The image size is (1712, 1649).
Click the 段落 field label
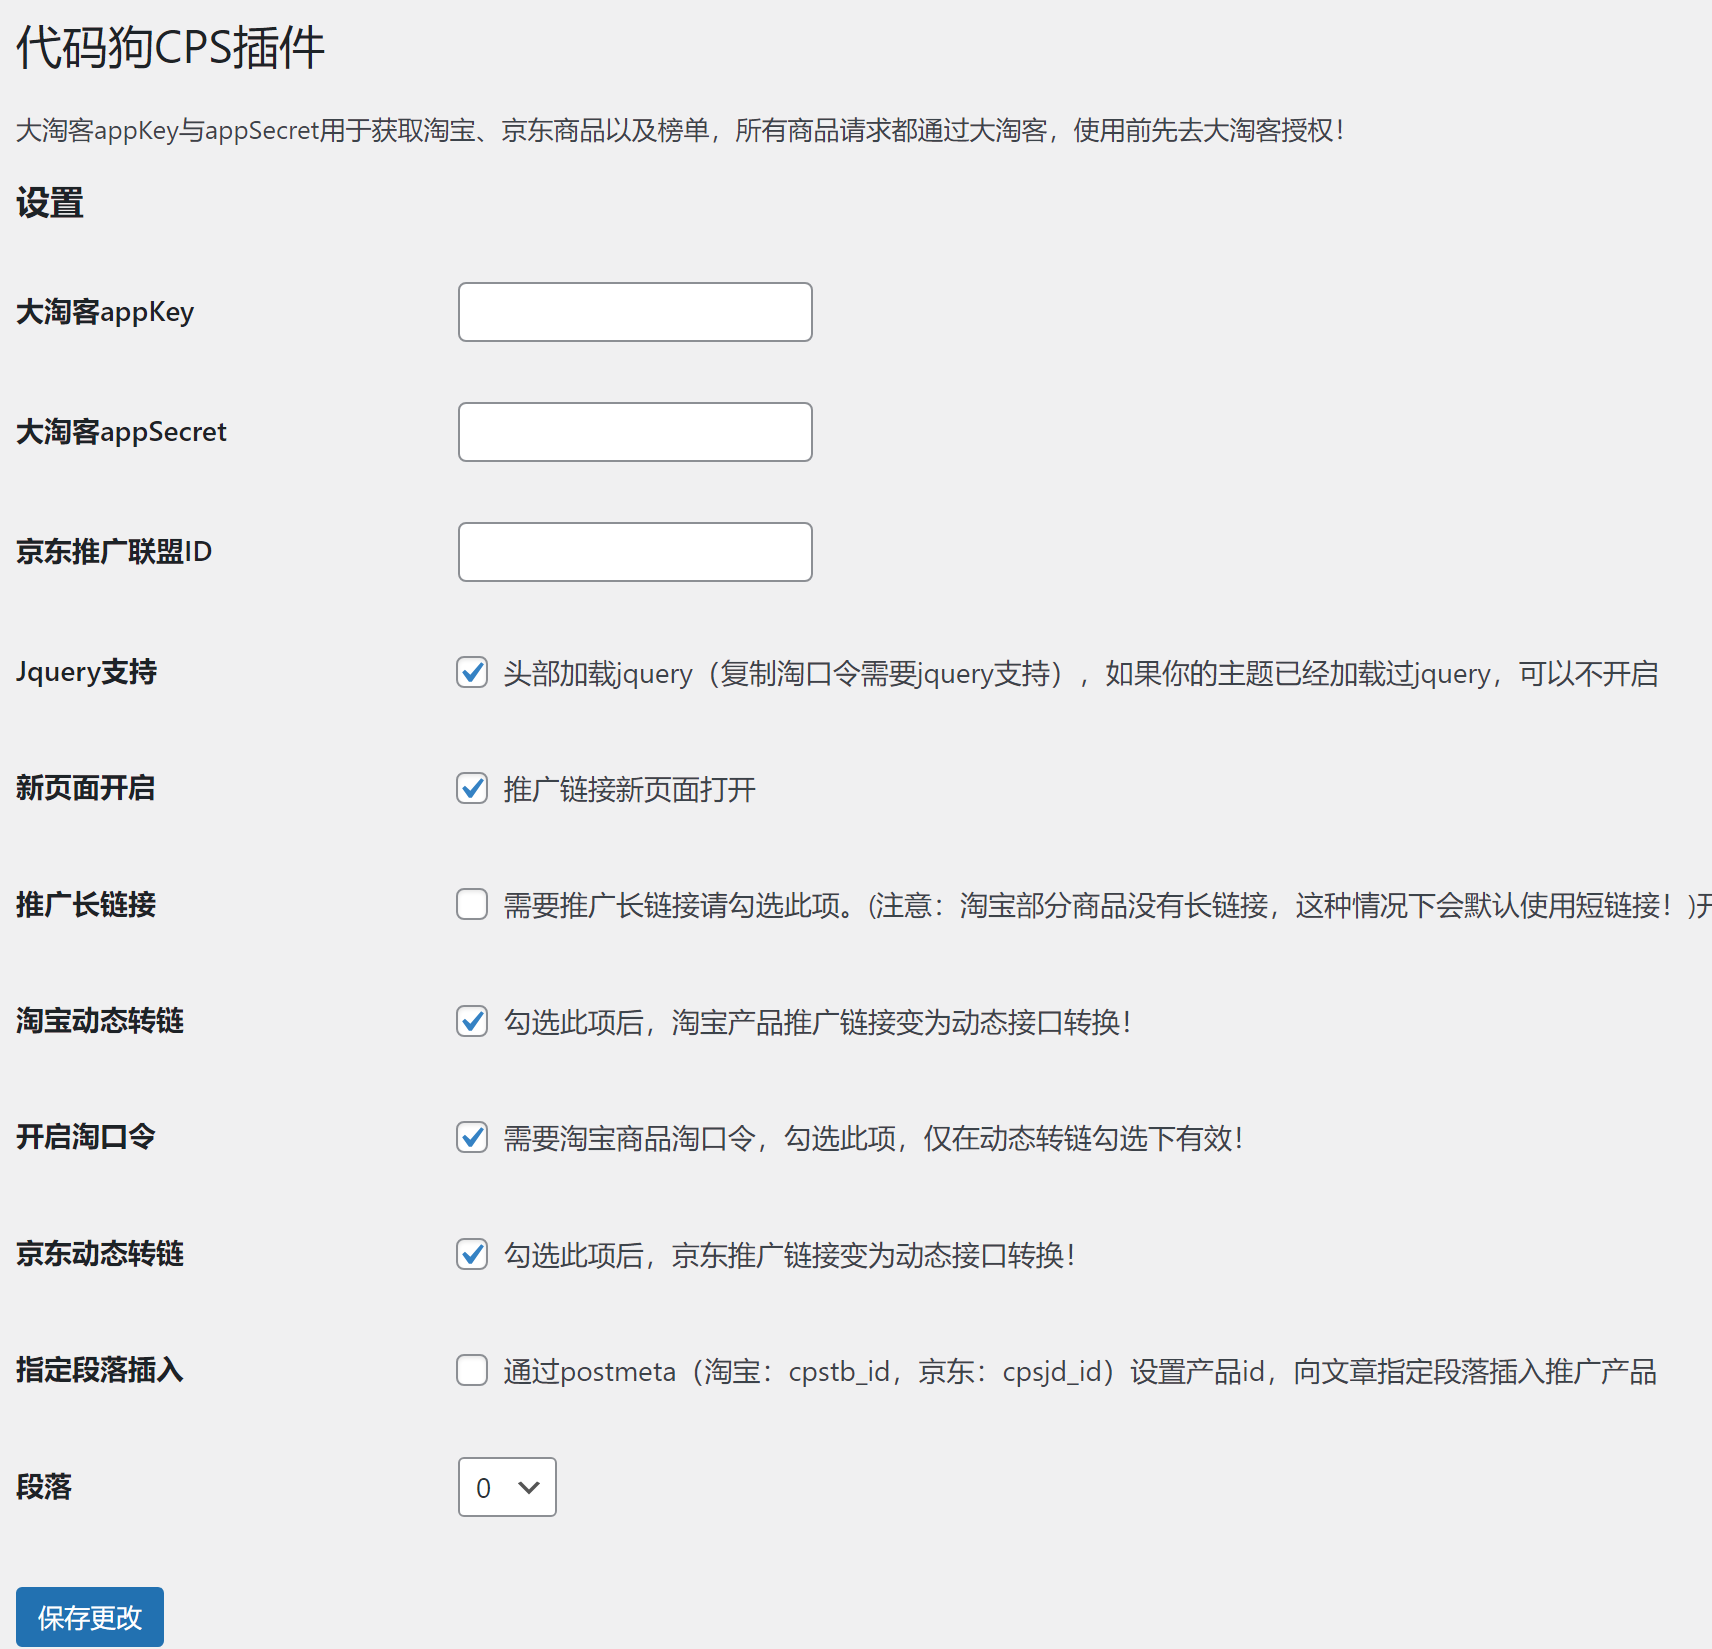point(44,1487)
